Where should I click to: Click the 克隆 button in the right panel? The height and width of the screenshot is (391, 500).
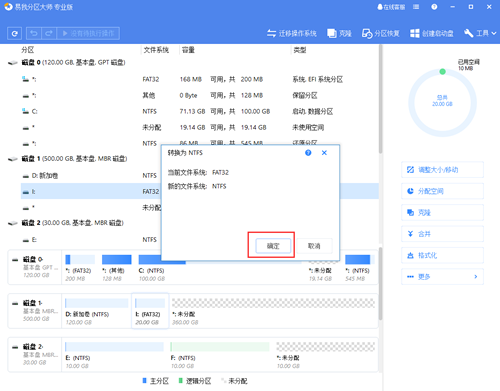click(x=442, y=213)
